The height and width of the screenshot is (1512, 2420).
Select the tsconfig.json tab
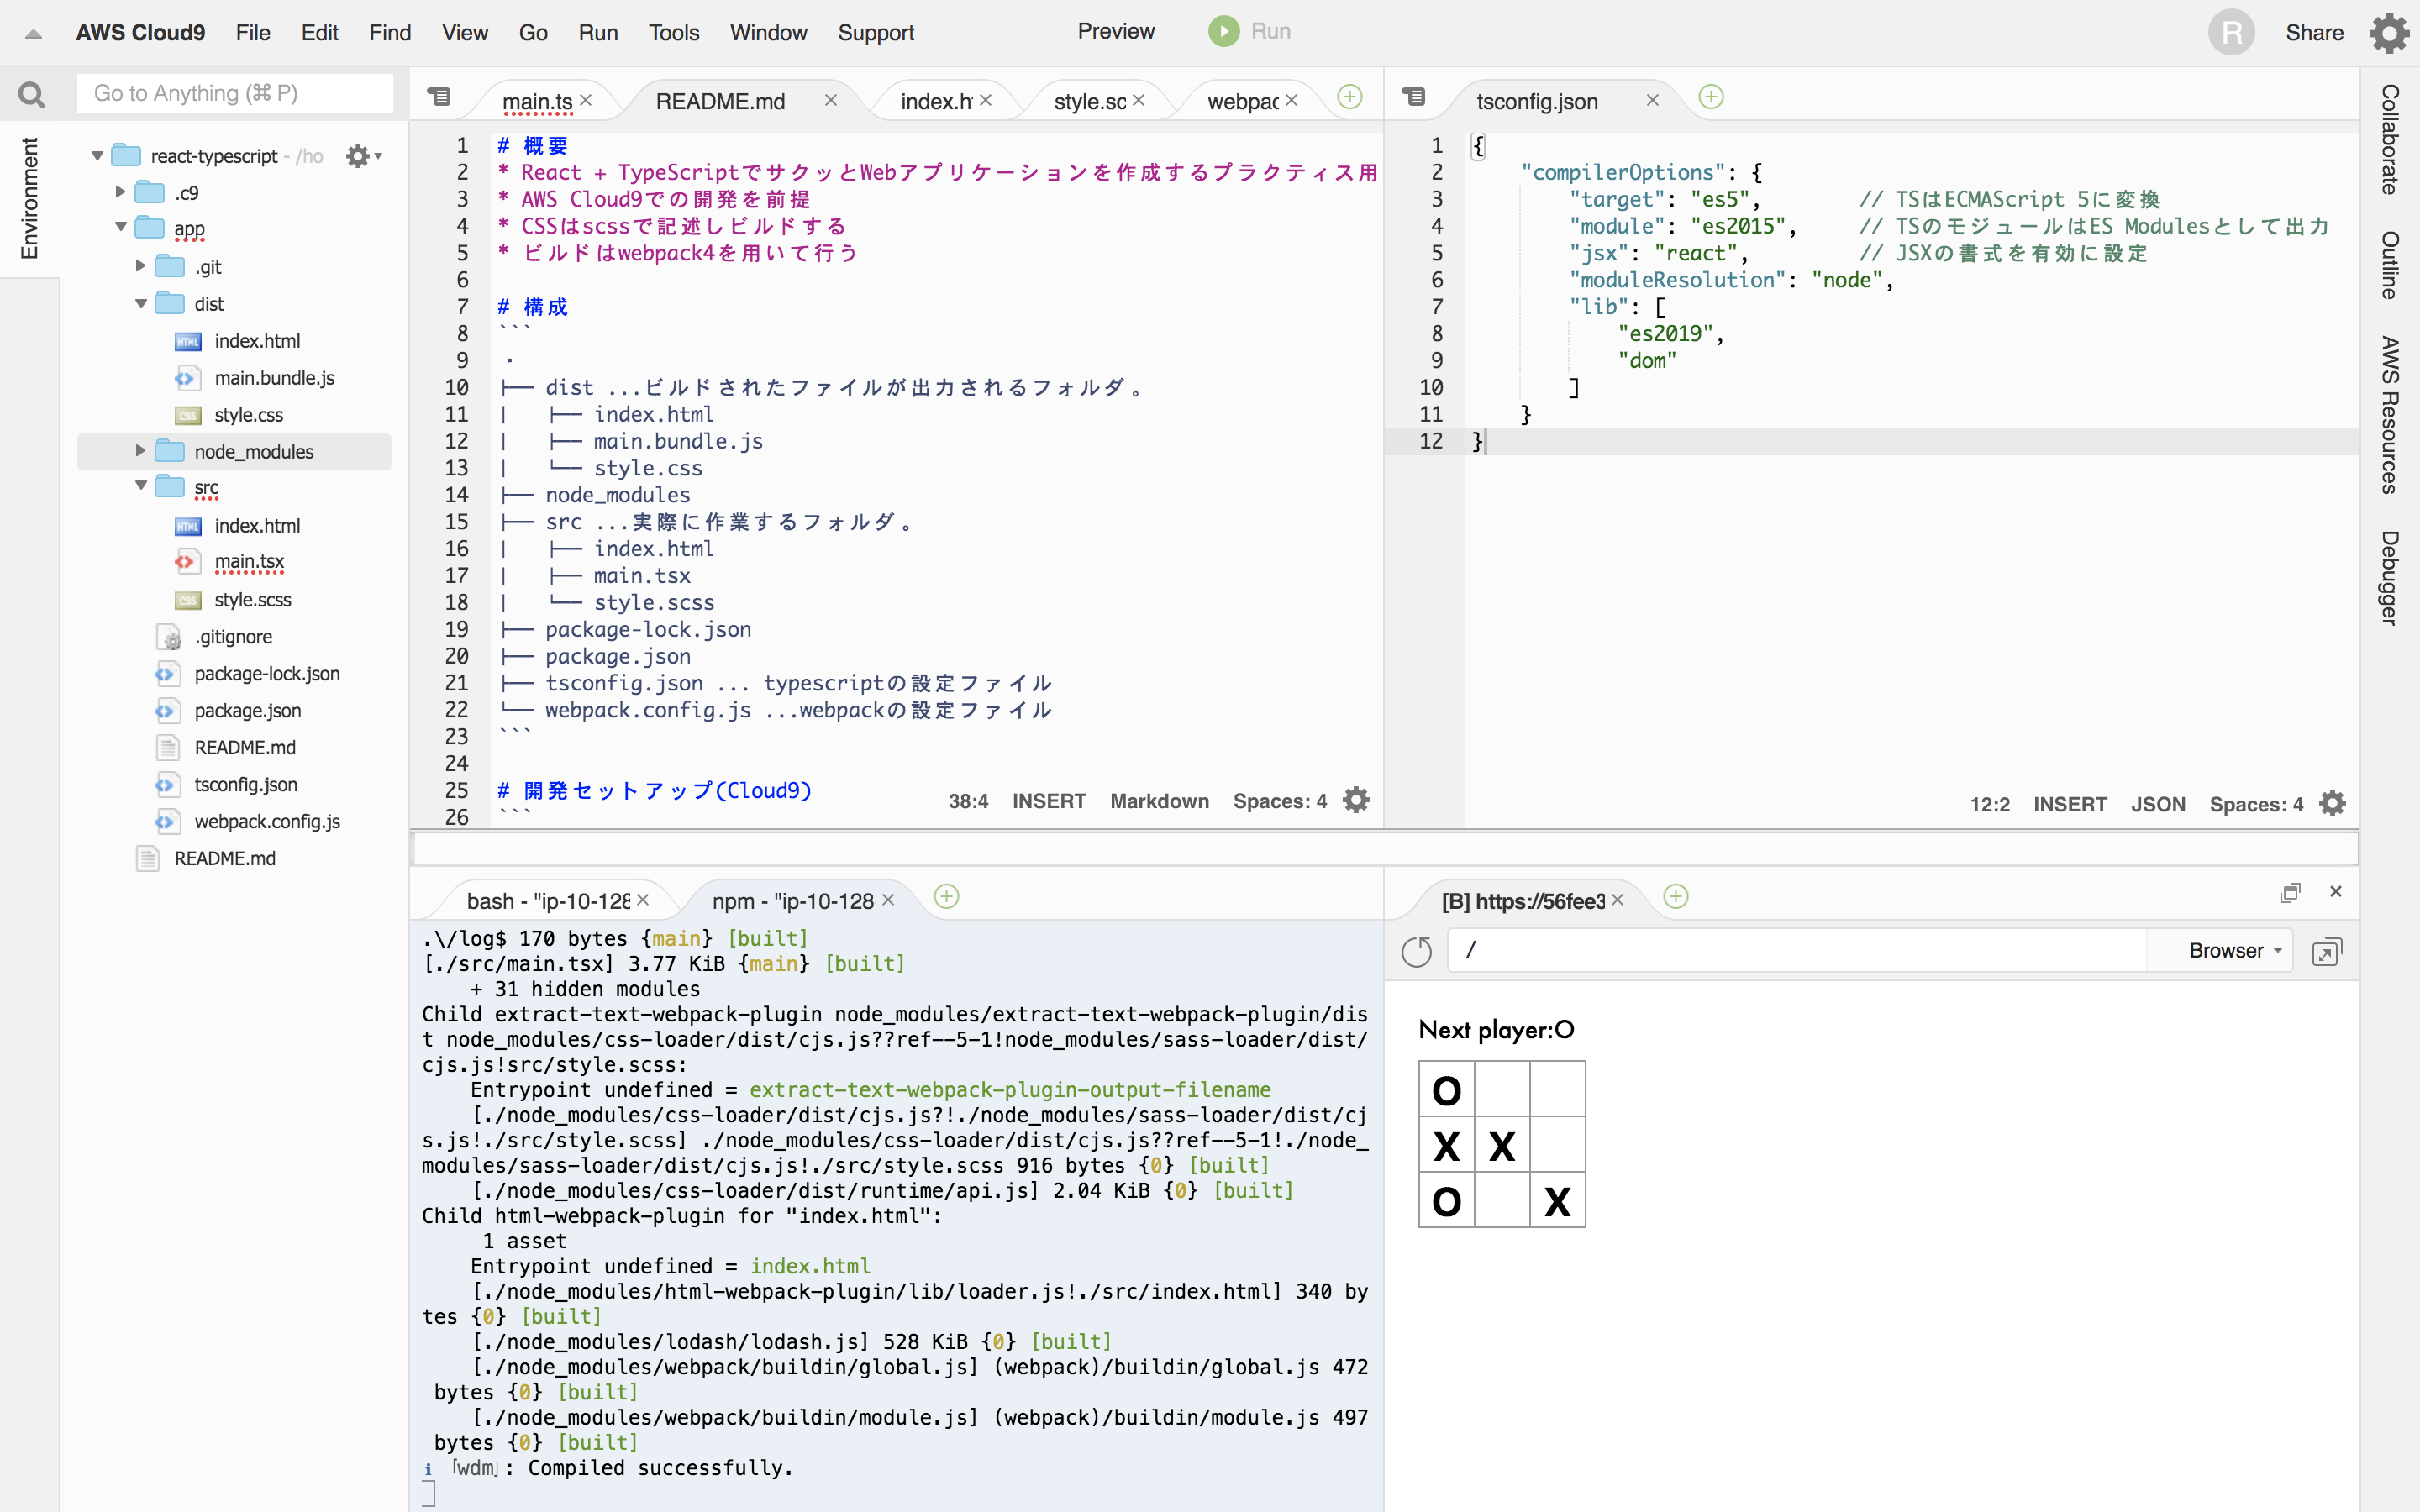pos(1537,101)
